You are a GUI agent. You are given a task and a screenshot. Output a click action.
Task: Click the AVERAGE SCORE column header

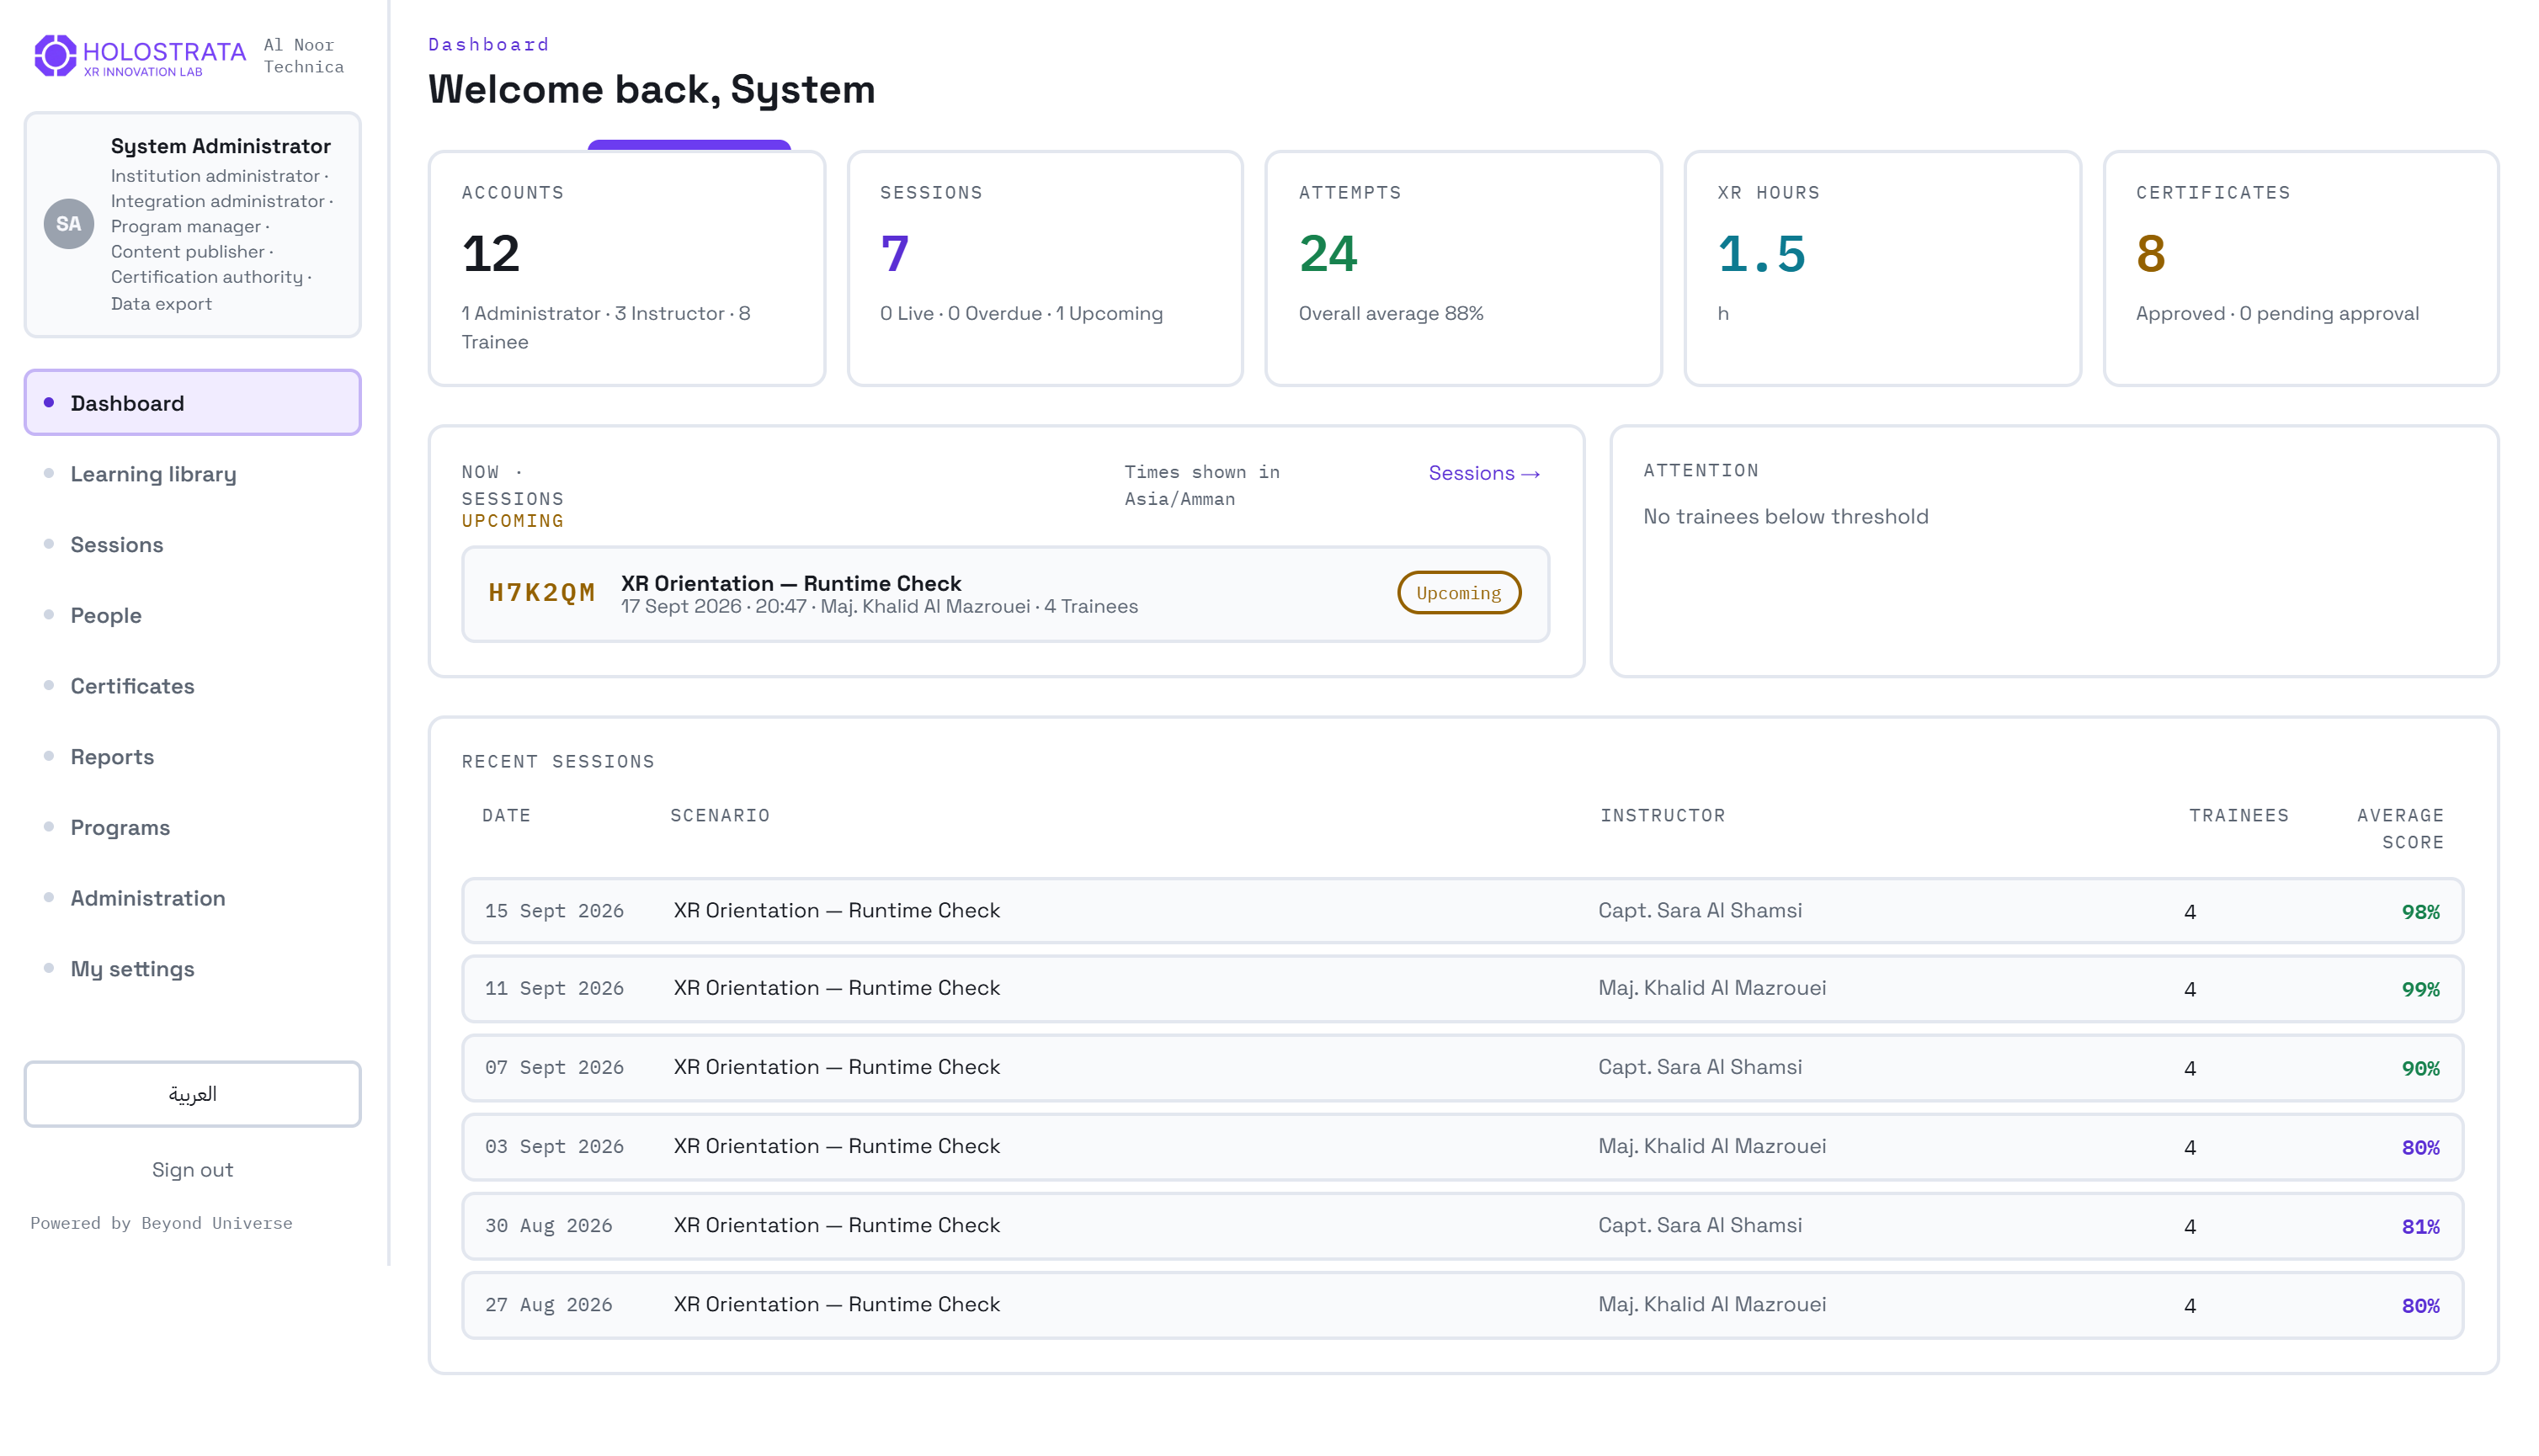click(x=2400, y=829)
